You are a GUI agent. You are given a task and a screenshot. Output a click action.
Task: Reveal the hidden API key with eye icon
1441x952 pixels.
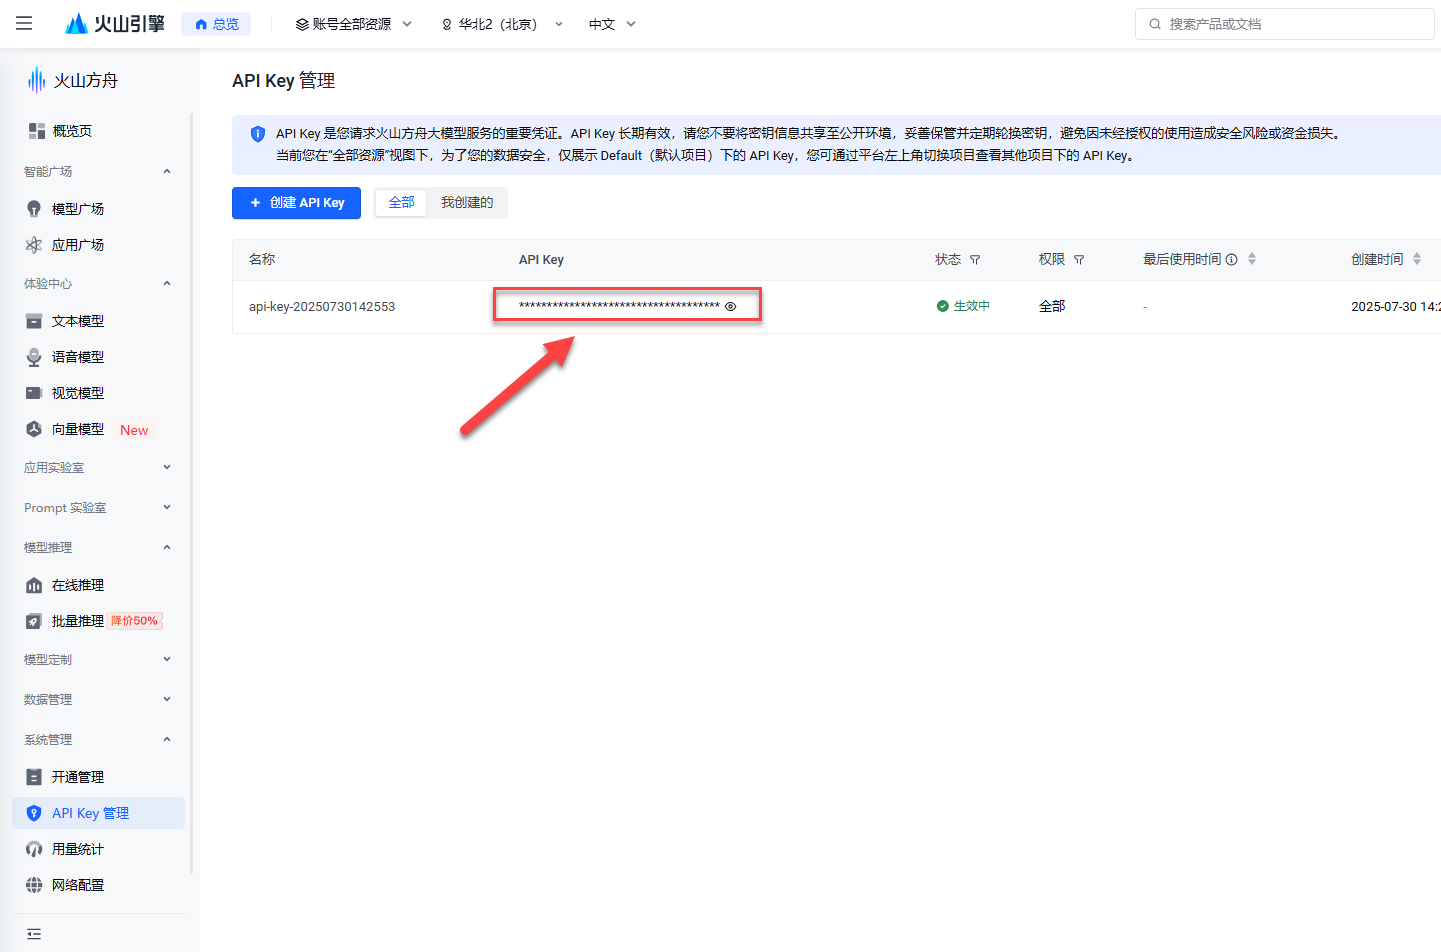[x=730, y=306]
